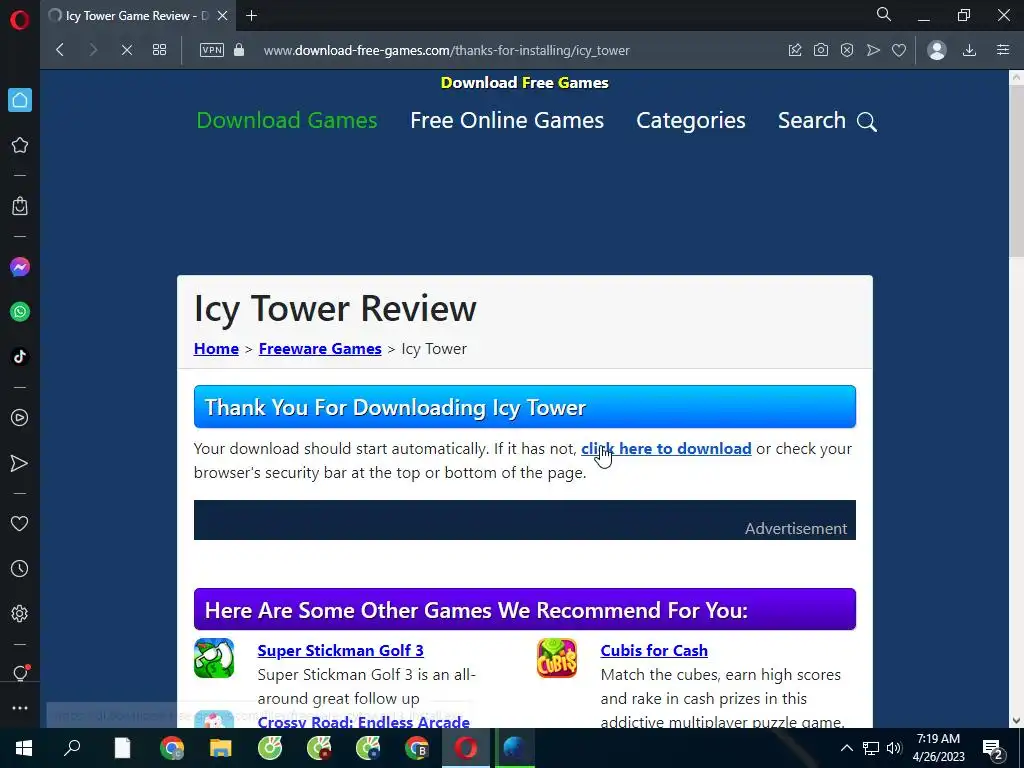The height and width of the screenshot is (768, 1024).
Task: Open the Player icon in sidebar
Action: pyautogui.click(x=20, y=418)
